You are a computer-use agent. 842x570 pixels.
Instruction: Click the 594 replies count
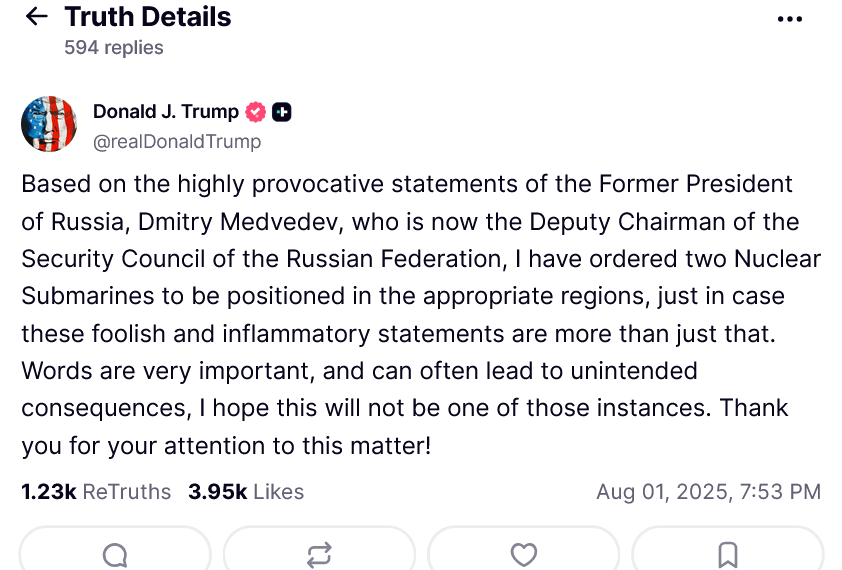point(113,47)
